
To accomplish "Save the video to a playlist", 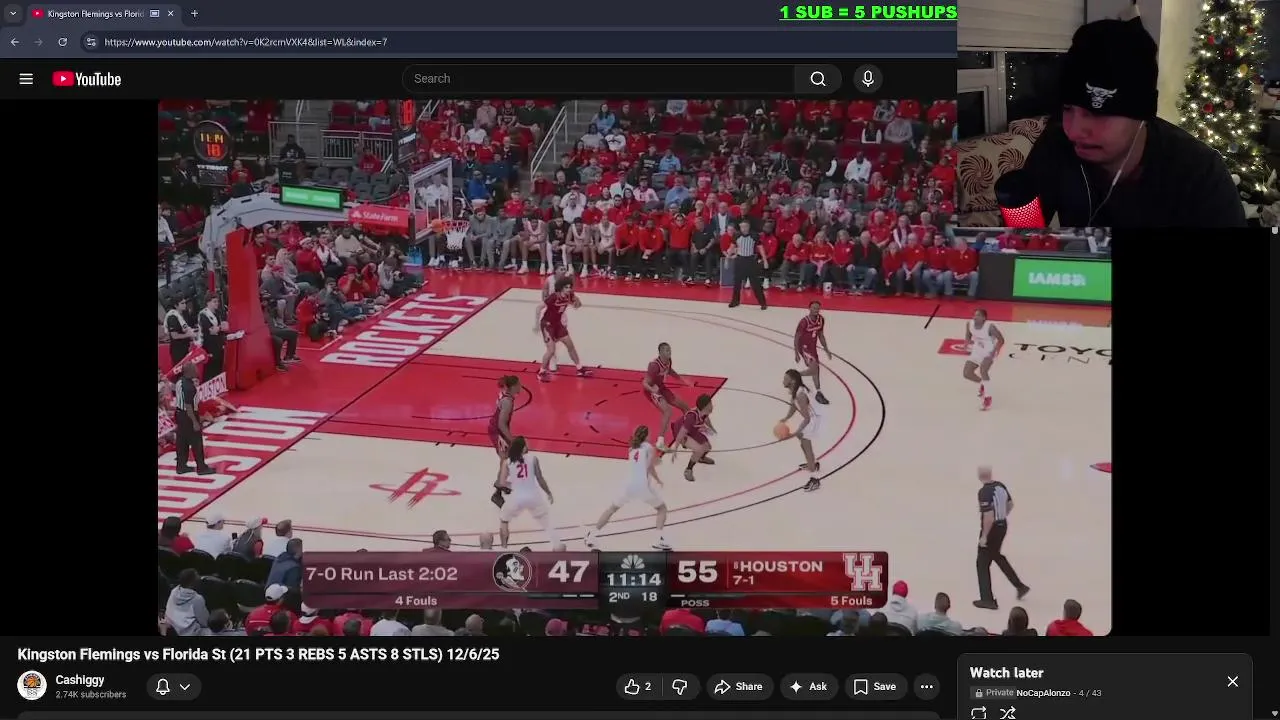I will (x=874, y=687).
